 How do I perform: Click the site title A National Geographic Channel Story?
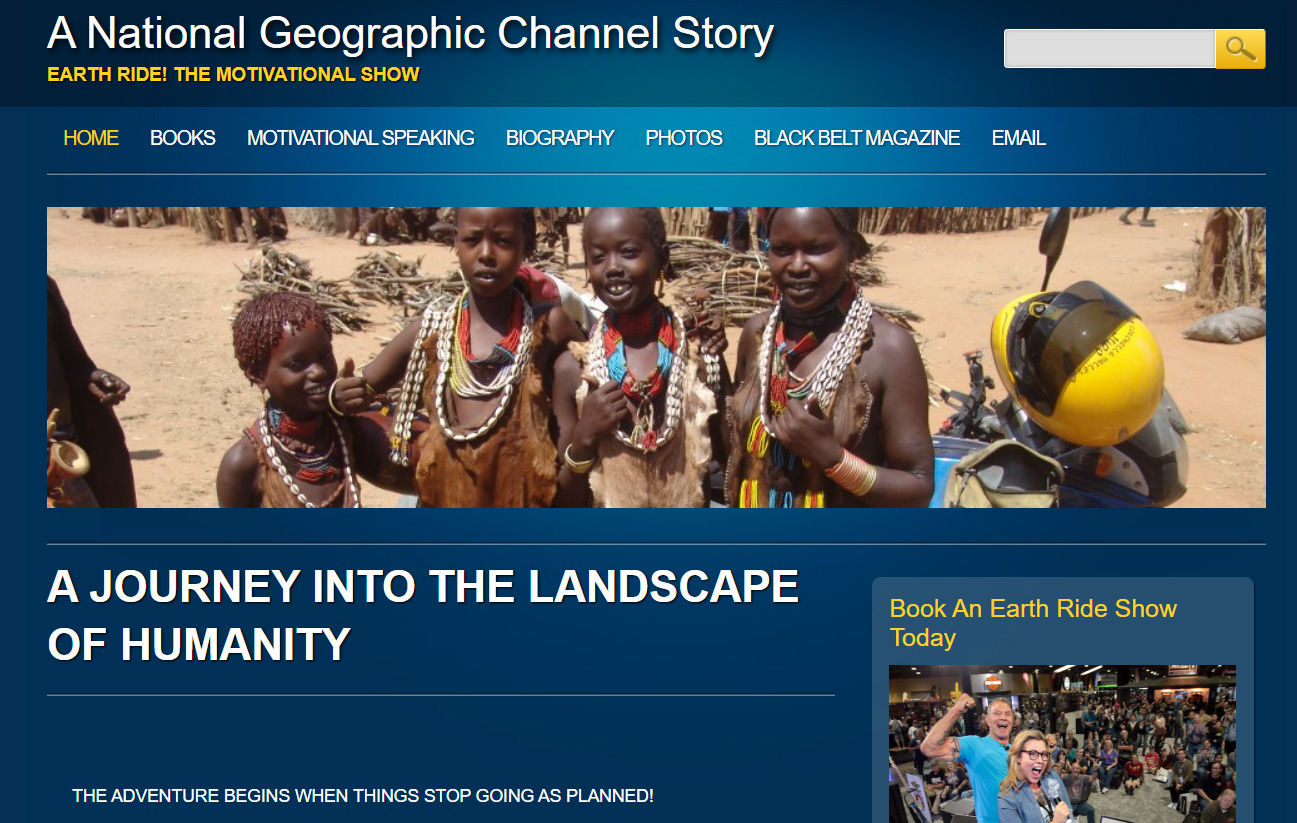click(x=410, y=33)
